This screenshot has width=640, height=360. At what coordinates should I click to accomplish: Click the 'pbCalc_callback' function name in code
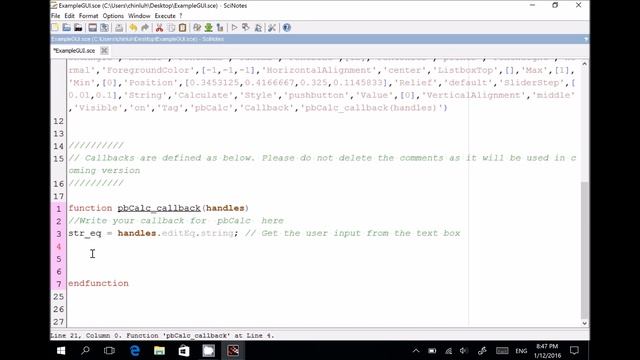(159, 208)
